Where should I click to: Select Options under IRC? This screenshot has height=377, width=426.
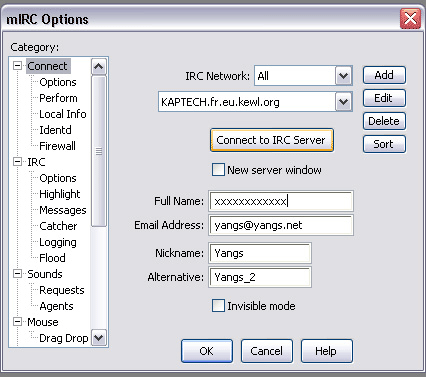coord(58,178)
